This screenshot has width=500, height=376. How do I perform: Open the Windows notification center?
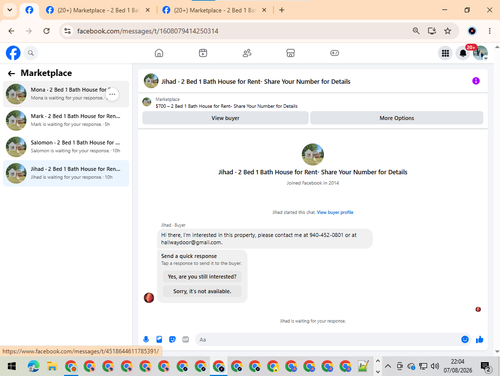[486, 366]
